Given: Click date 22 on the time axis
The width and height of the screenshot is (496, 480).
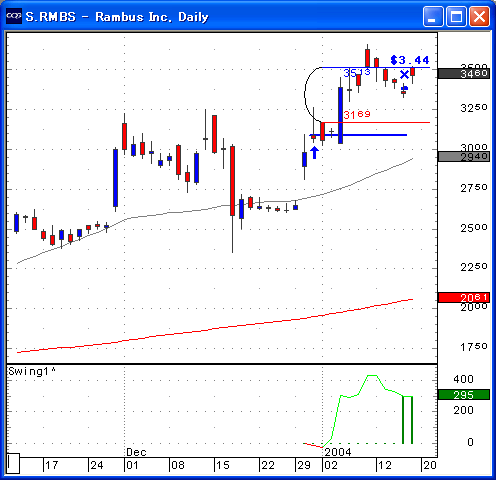Looking at the screenshot, I should pos(268,465).
